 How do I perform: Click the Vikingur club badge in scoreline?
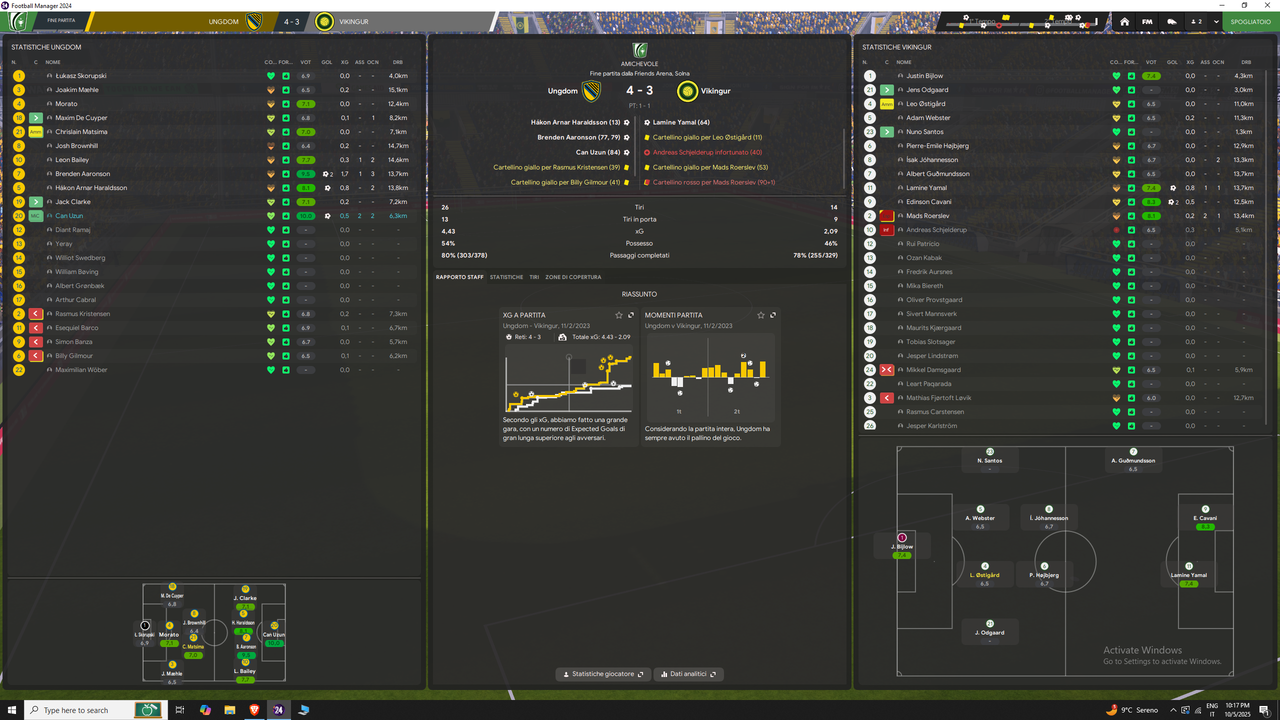pyautogui.click(x=687, y=91)
